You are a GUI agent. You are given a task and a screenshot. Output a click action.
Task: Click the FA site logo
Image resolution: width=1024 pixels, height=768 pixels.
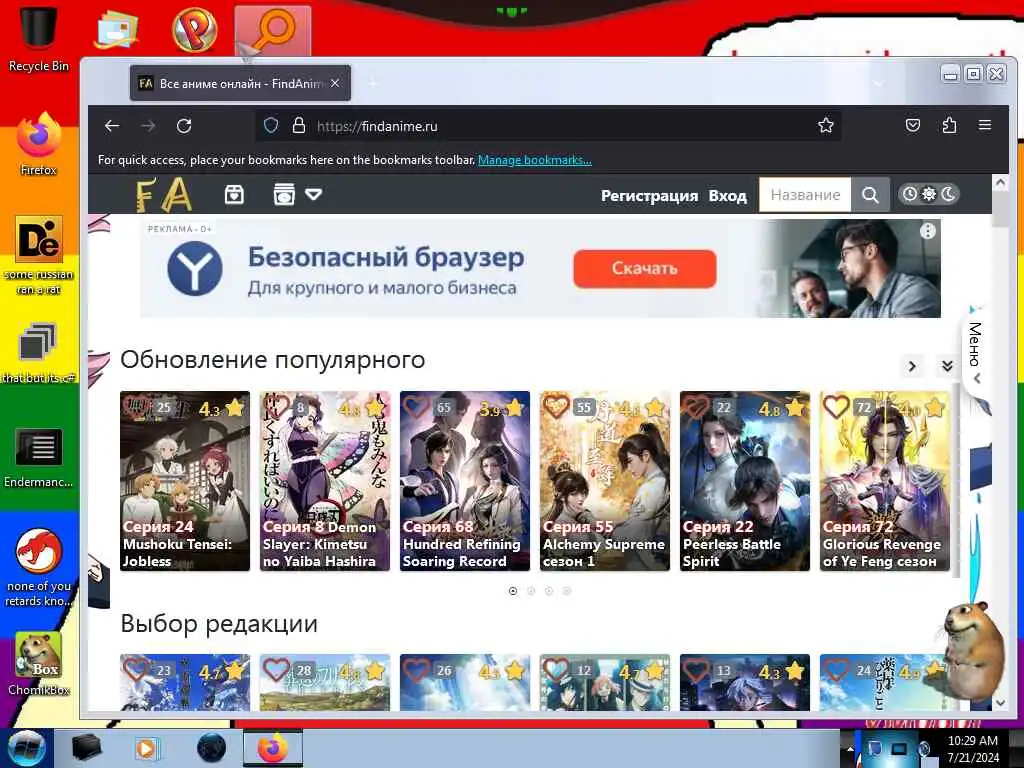point(164,195)
